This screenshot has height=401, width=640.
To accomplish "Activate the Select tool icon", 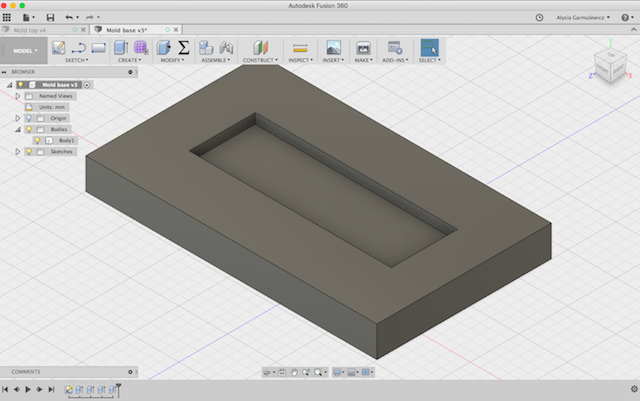I will tap(429, 48).
